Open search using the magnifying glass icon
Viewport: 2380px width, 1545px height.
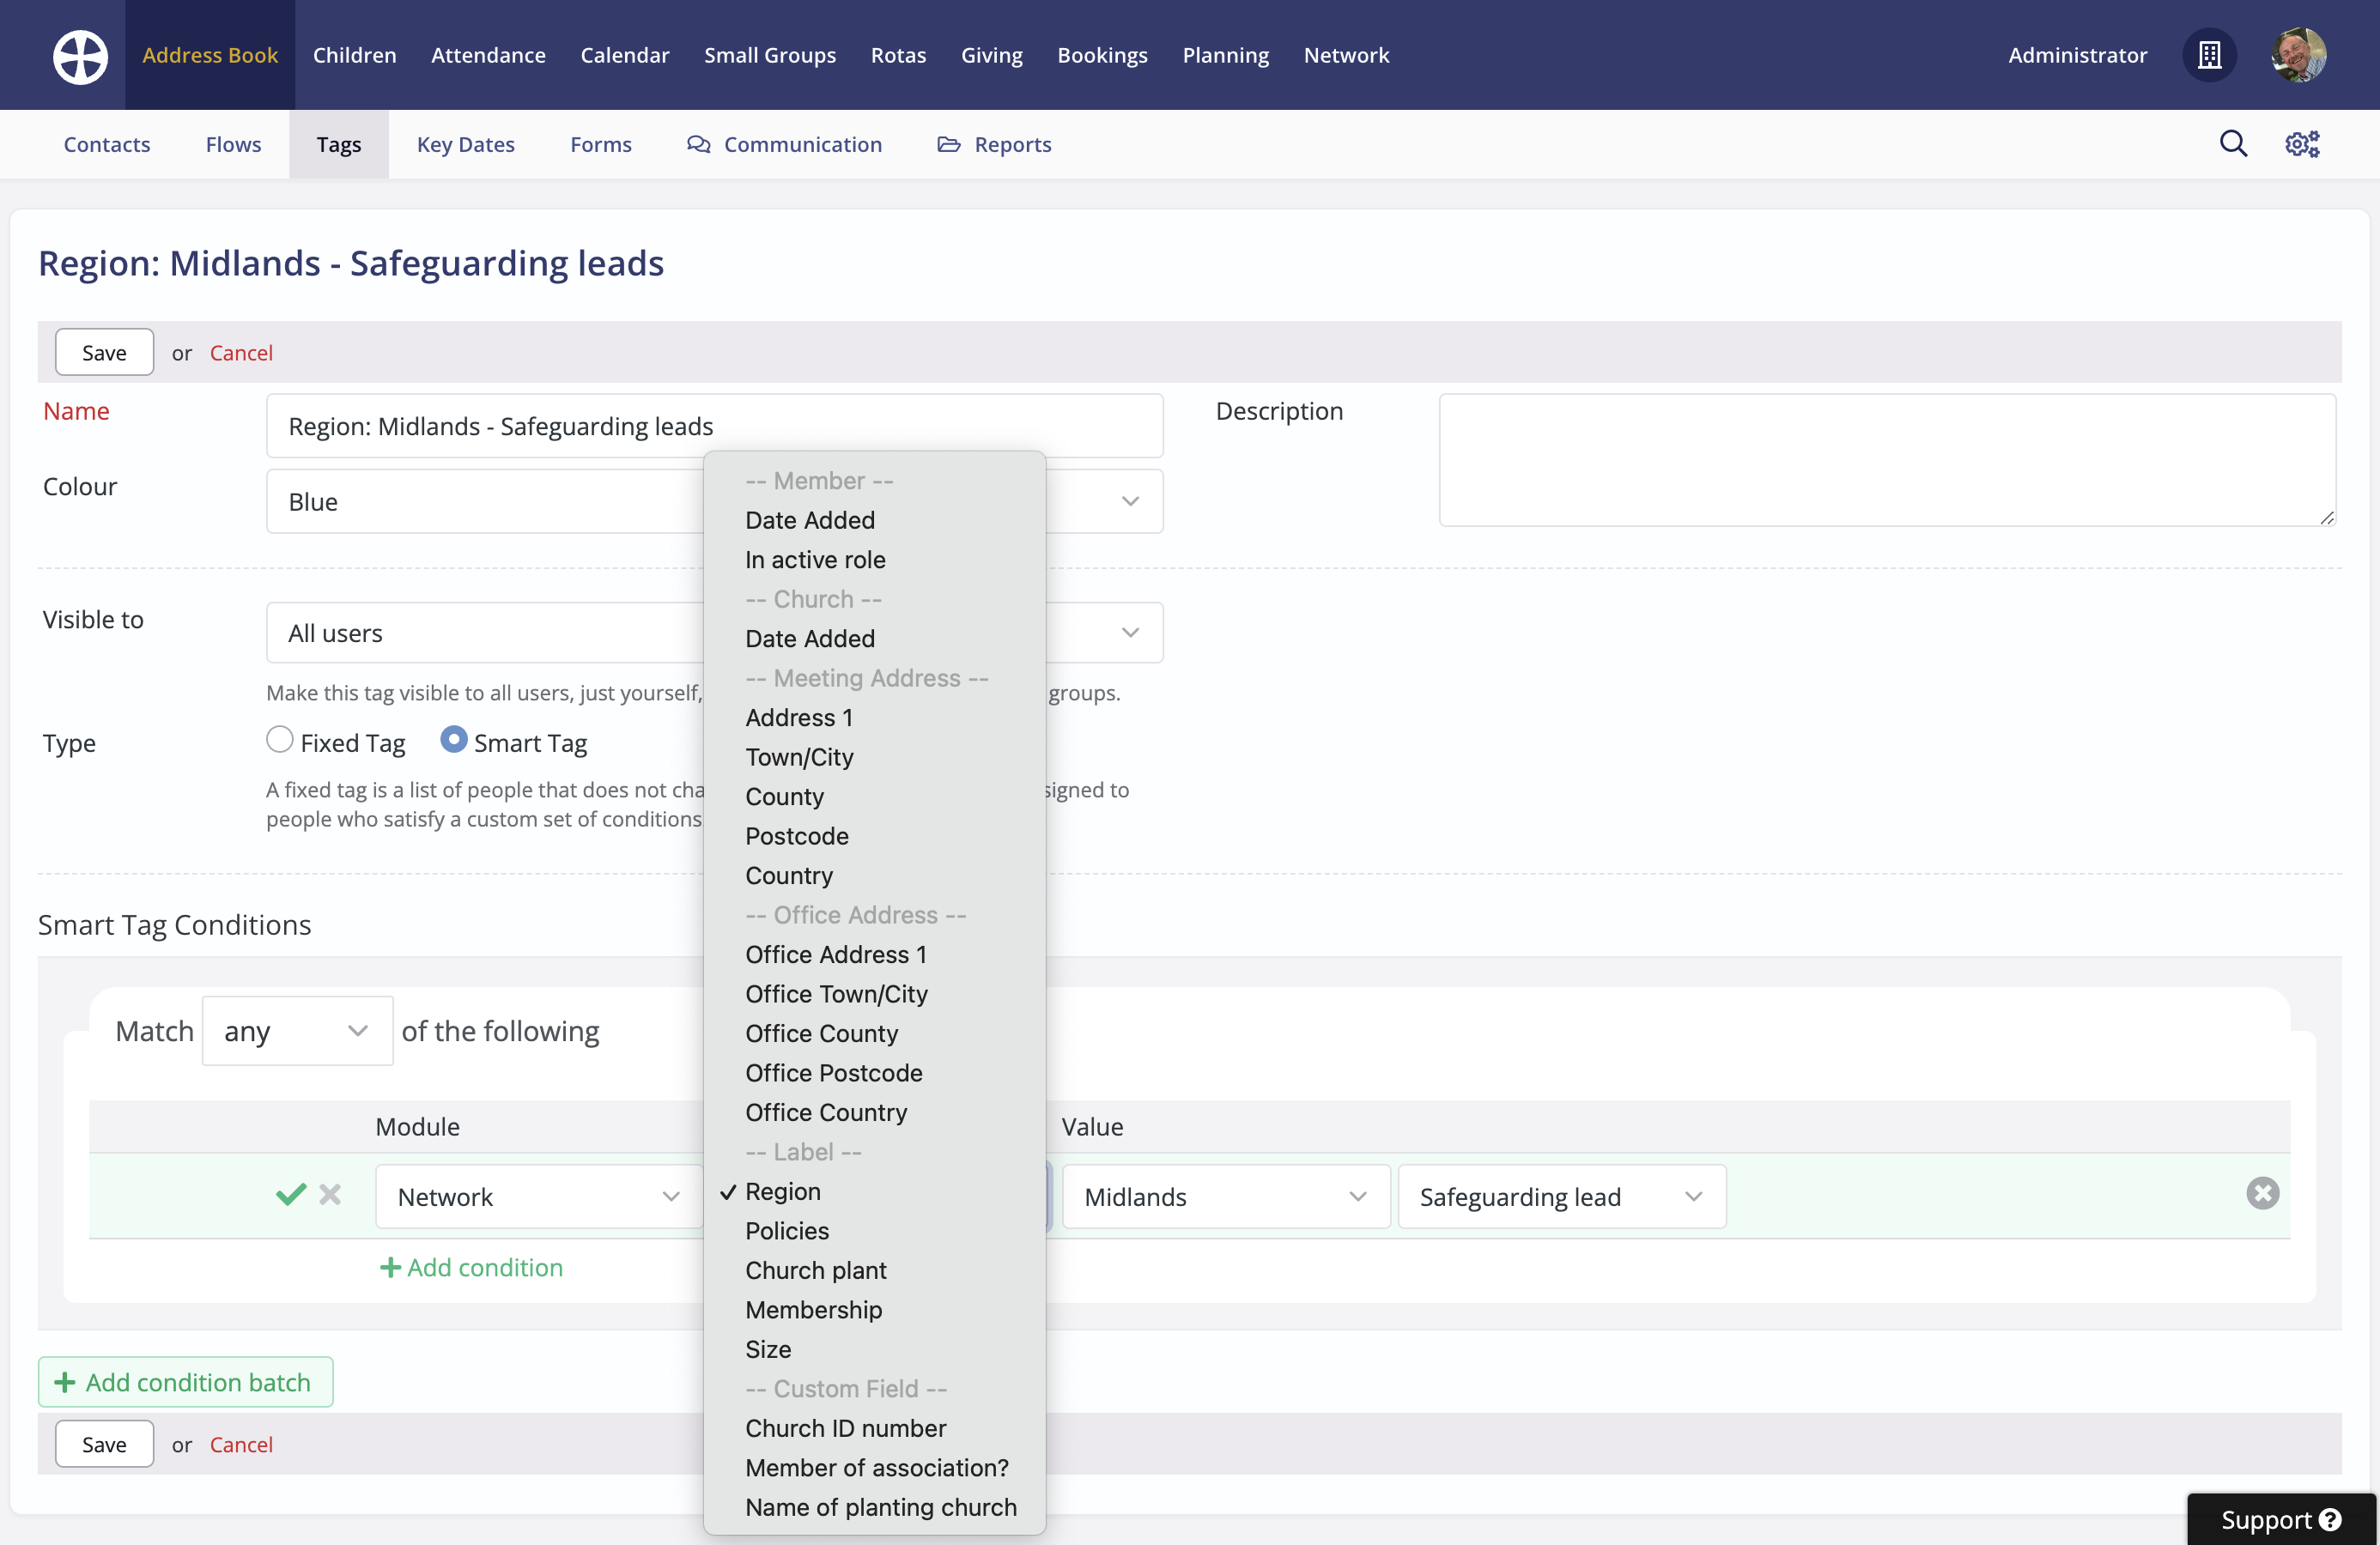click(2234, 144)
